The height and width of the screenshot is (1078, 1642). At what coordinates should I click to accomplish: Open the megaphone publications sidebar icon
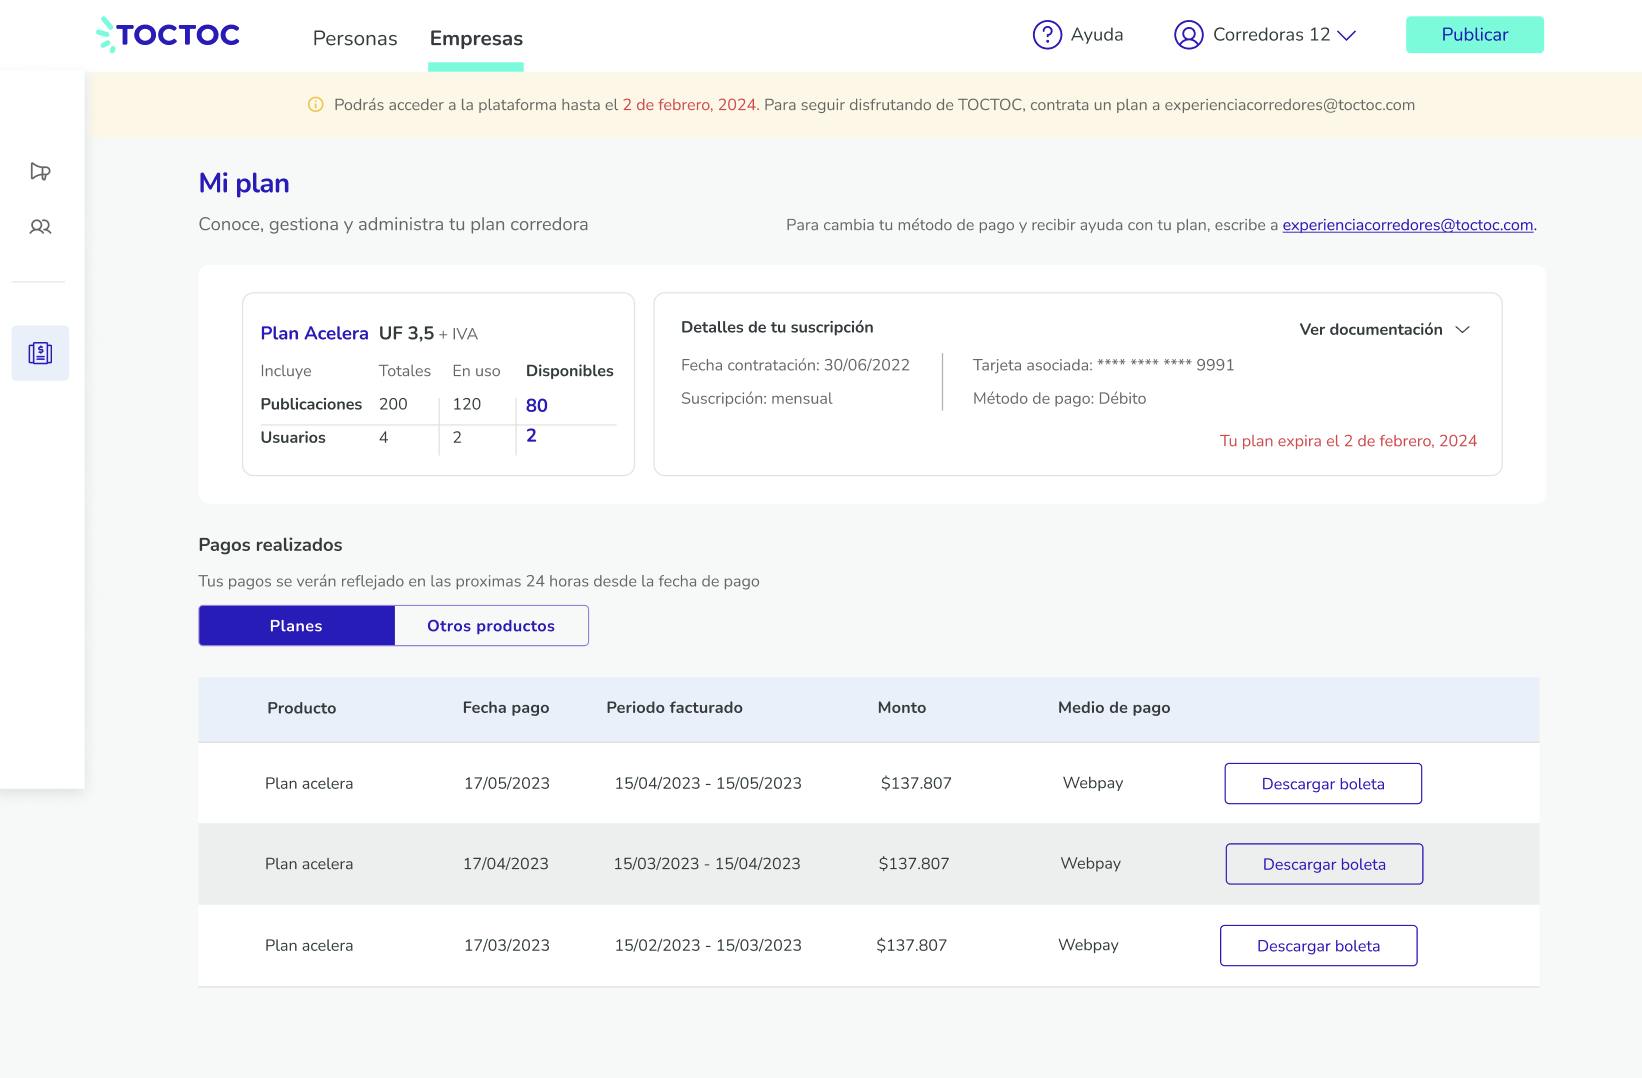coord(40,172)
